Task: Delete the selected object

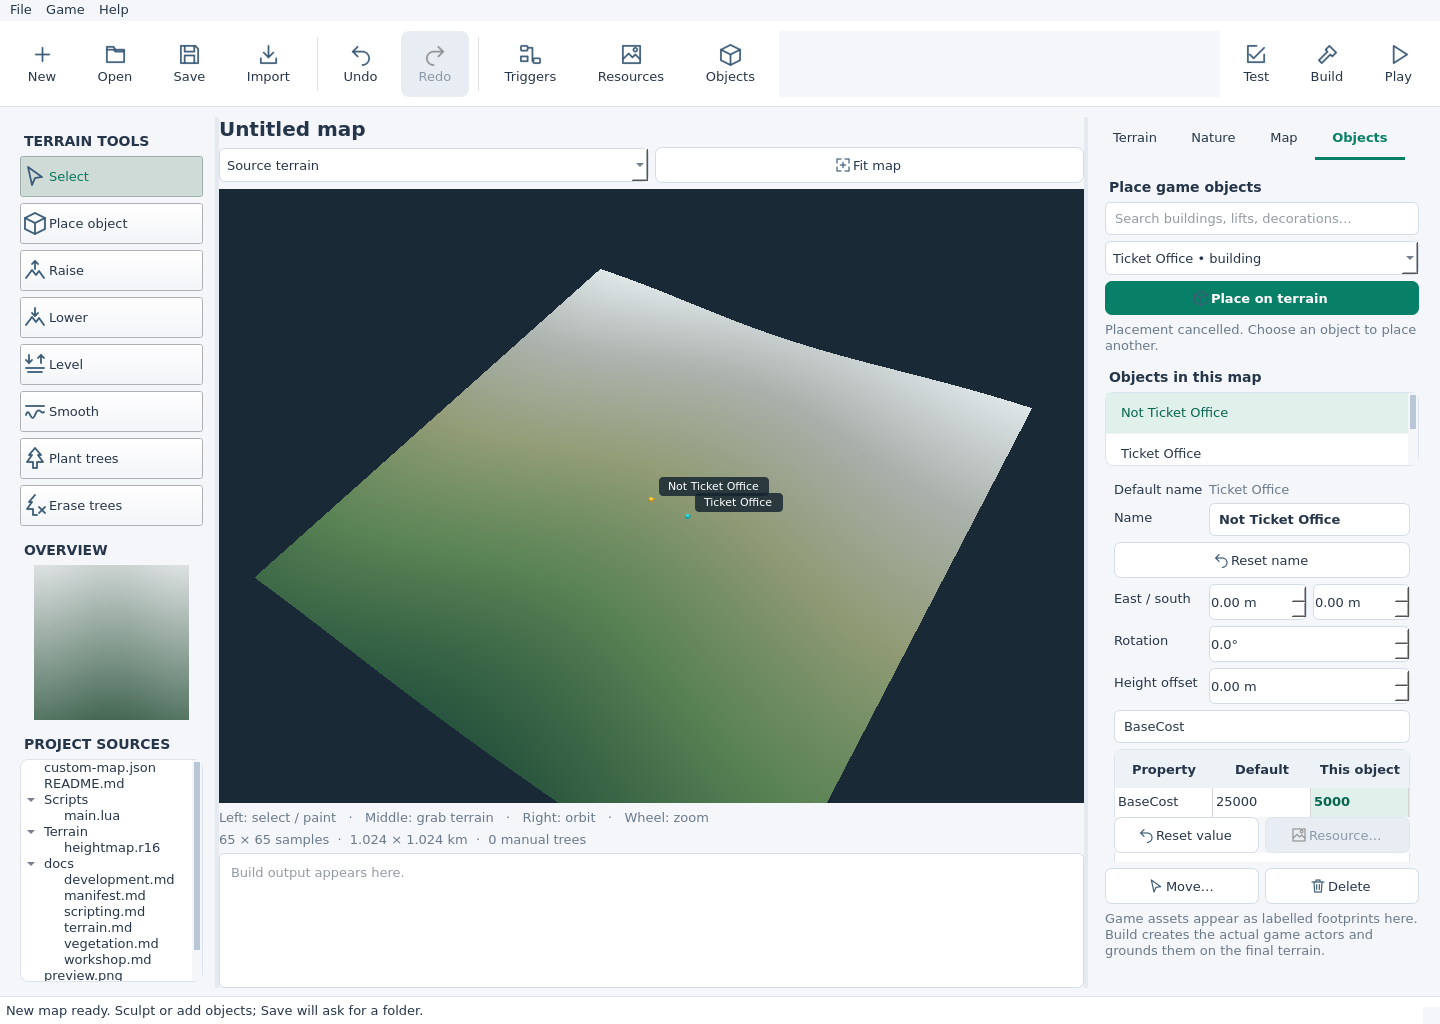Action: (x=1342, y=887)
